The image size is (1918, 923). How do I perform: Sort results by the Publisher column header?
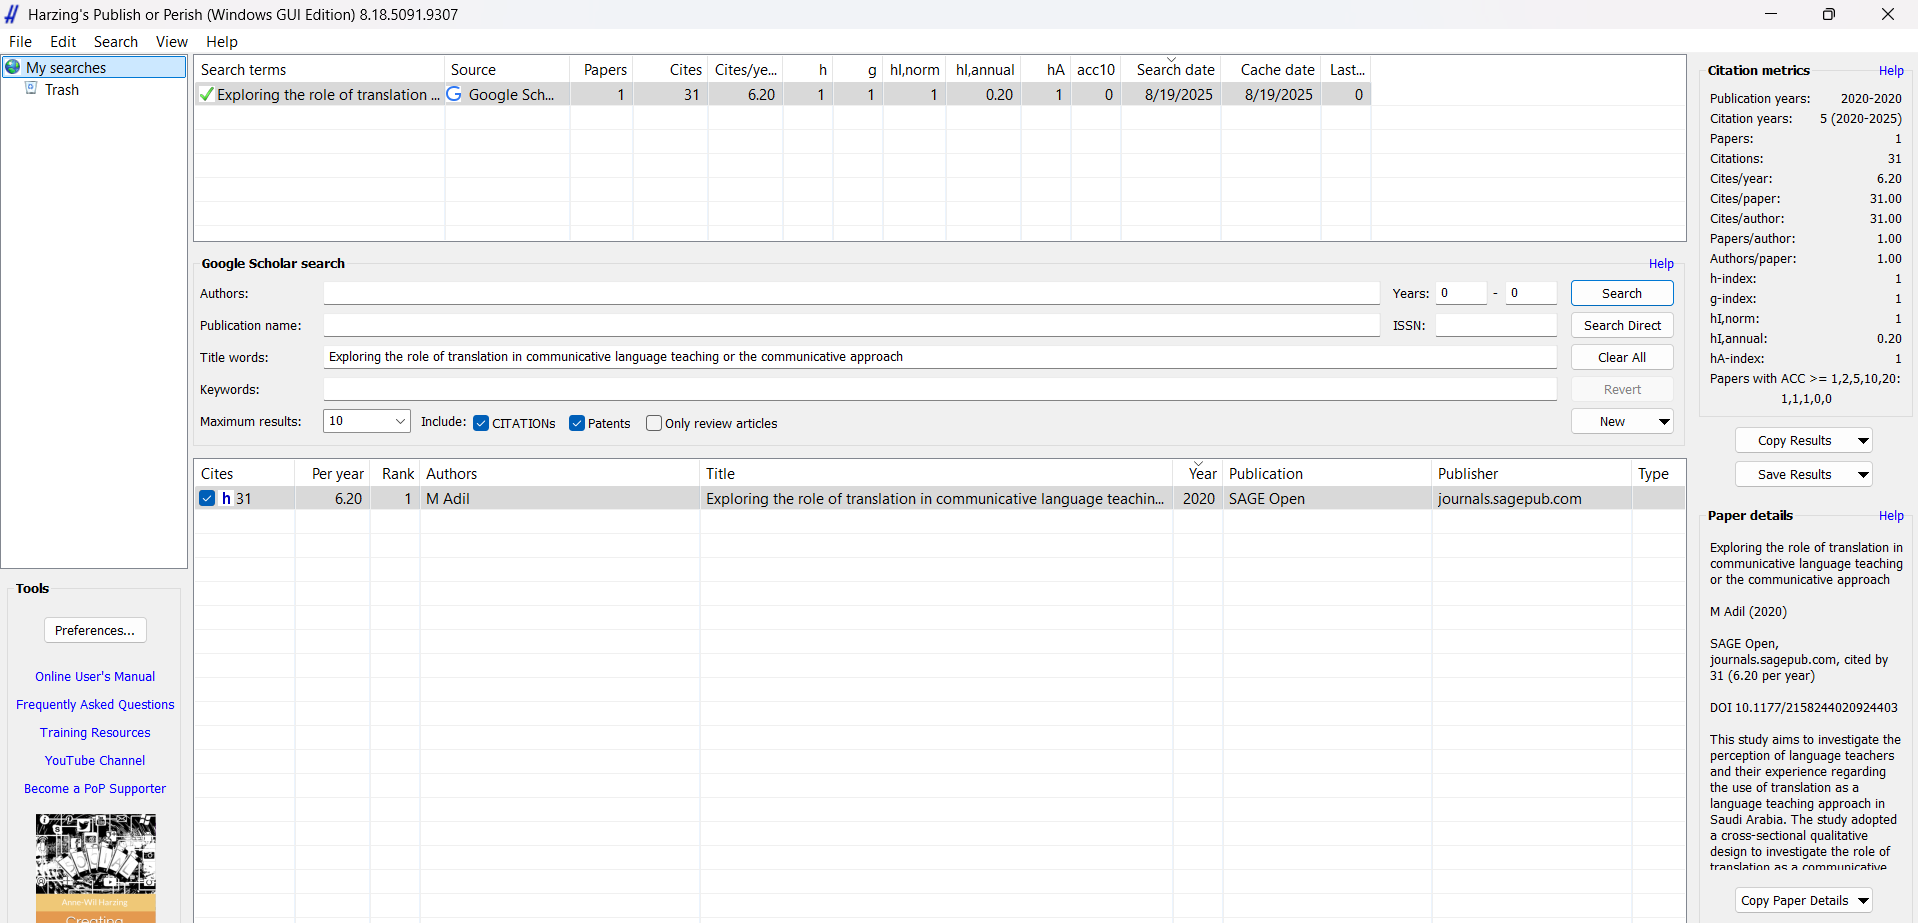click(1532, 473)
